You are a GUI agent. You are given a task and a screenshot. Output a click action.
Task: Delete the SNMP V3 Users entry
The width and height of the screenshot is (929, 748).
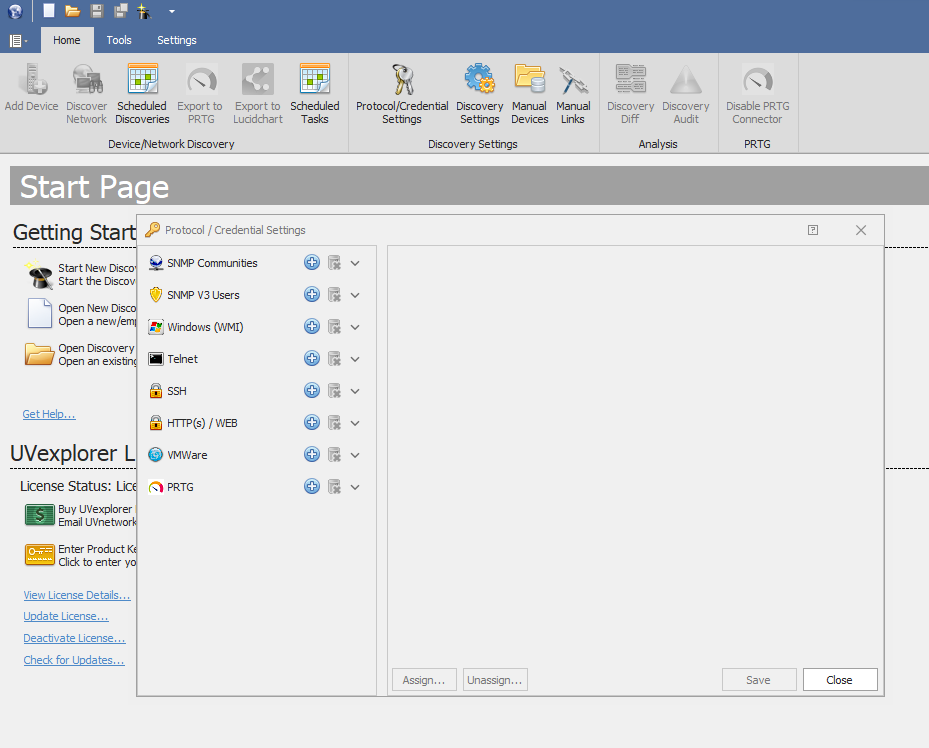pyautogui.click(x=335, y=295)
